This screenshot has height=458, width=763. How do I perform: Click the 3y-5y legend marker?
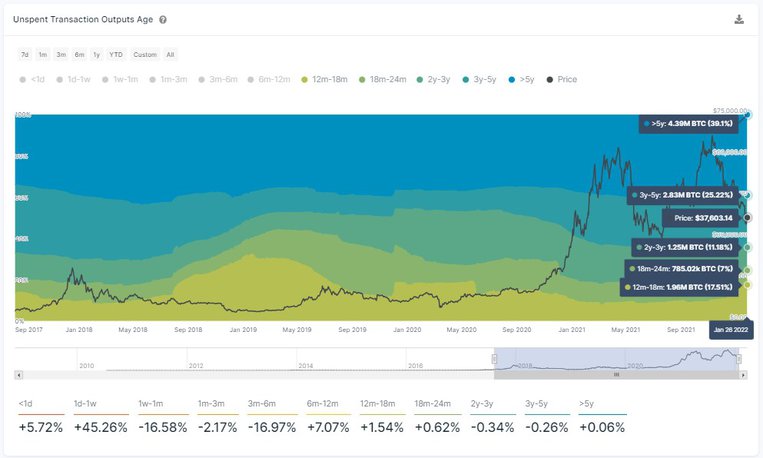(x=464, y=79)
